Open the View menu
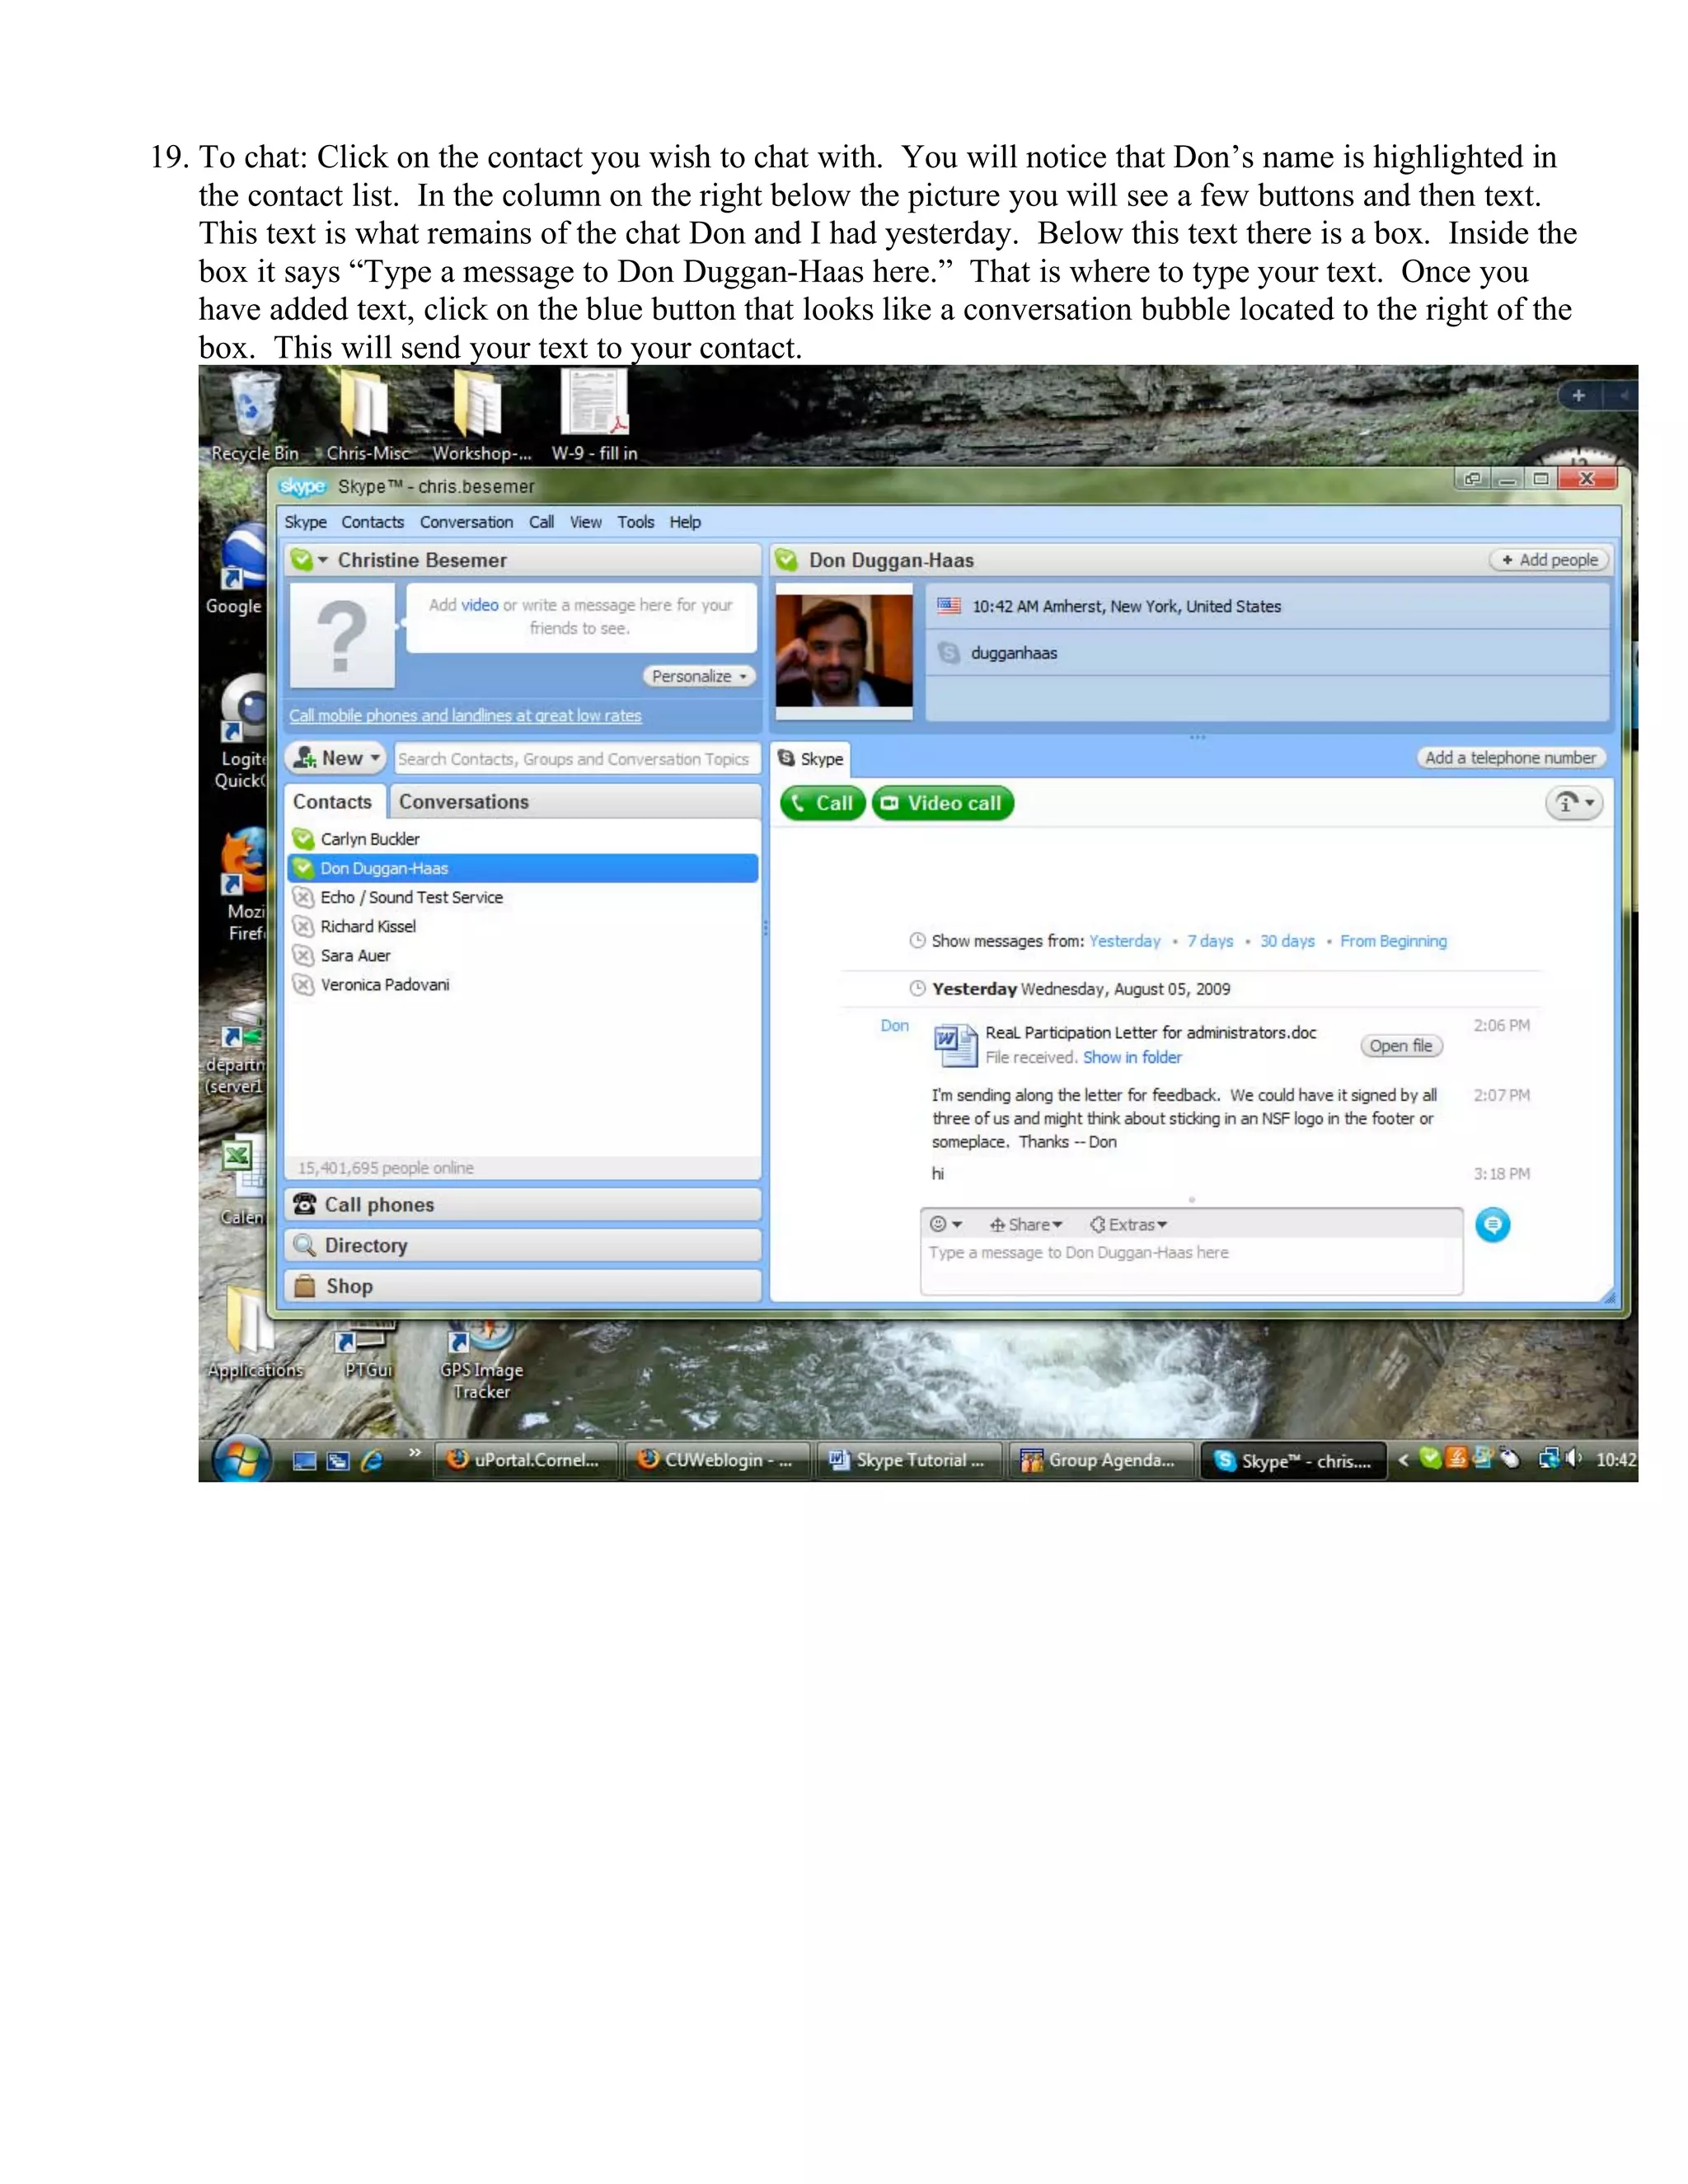Viewport: 1688px width, 2184px height. [585, 522]
